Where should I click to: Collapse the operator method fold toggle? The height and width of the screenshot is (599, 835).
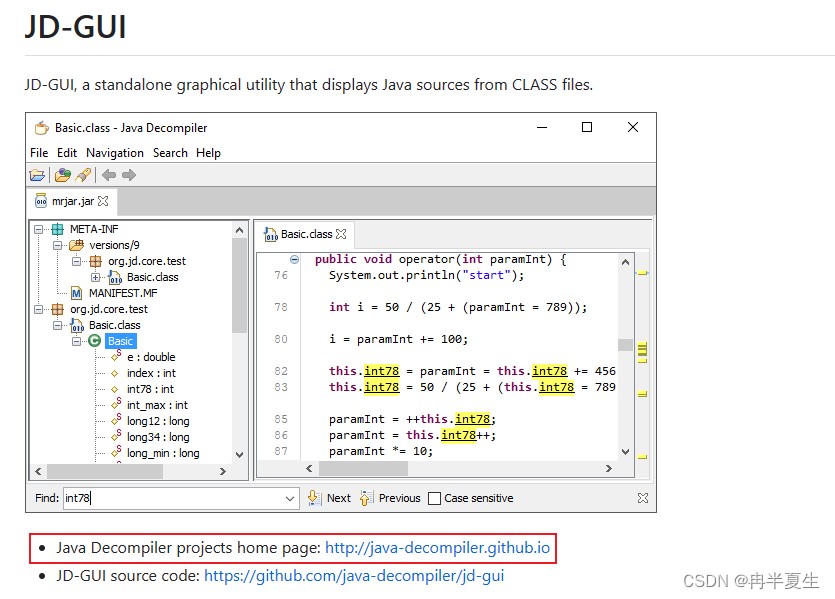(294, 259)
